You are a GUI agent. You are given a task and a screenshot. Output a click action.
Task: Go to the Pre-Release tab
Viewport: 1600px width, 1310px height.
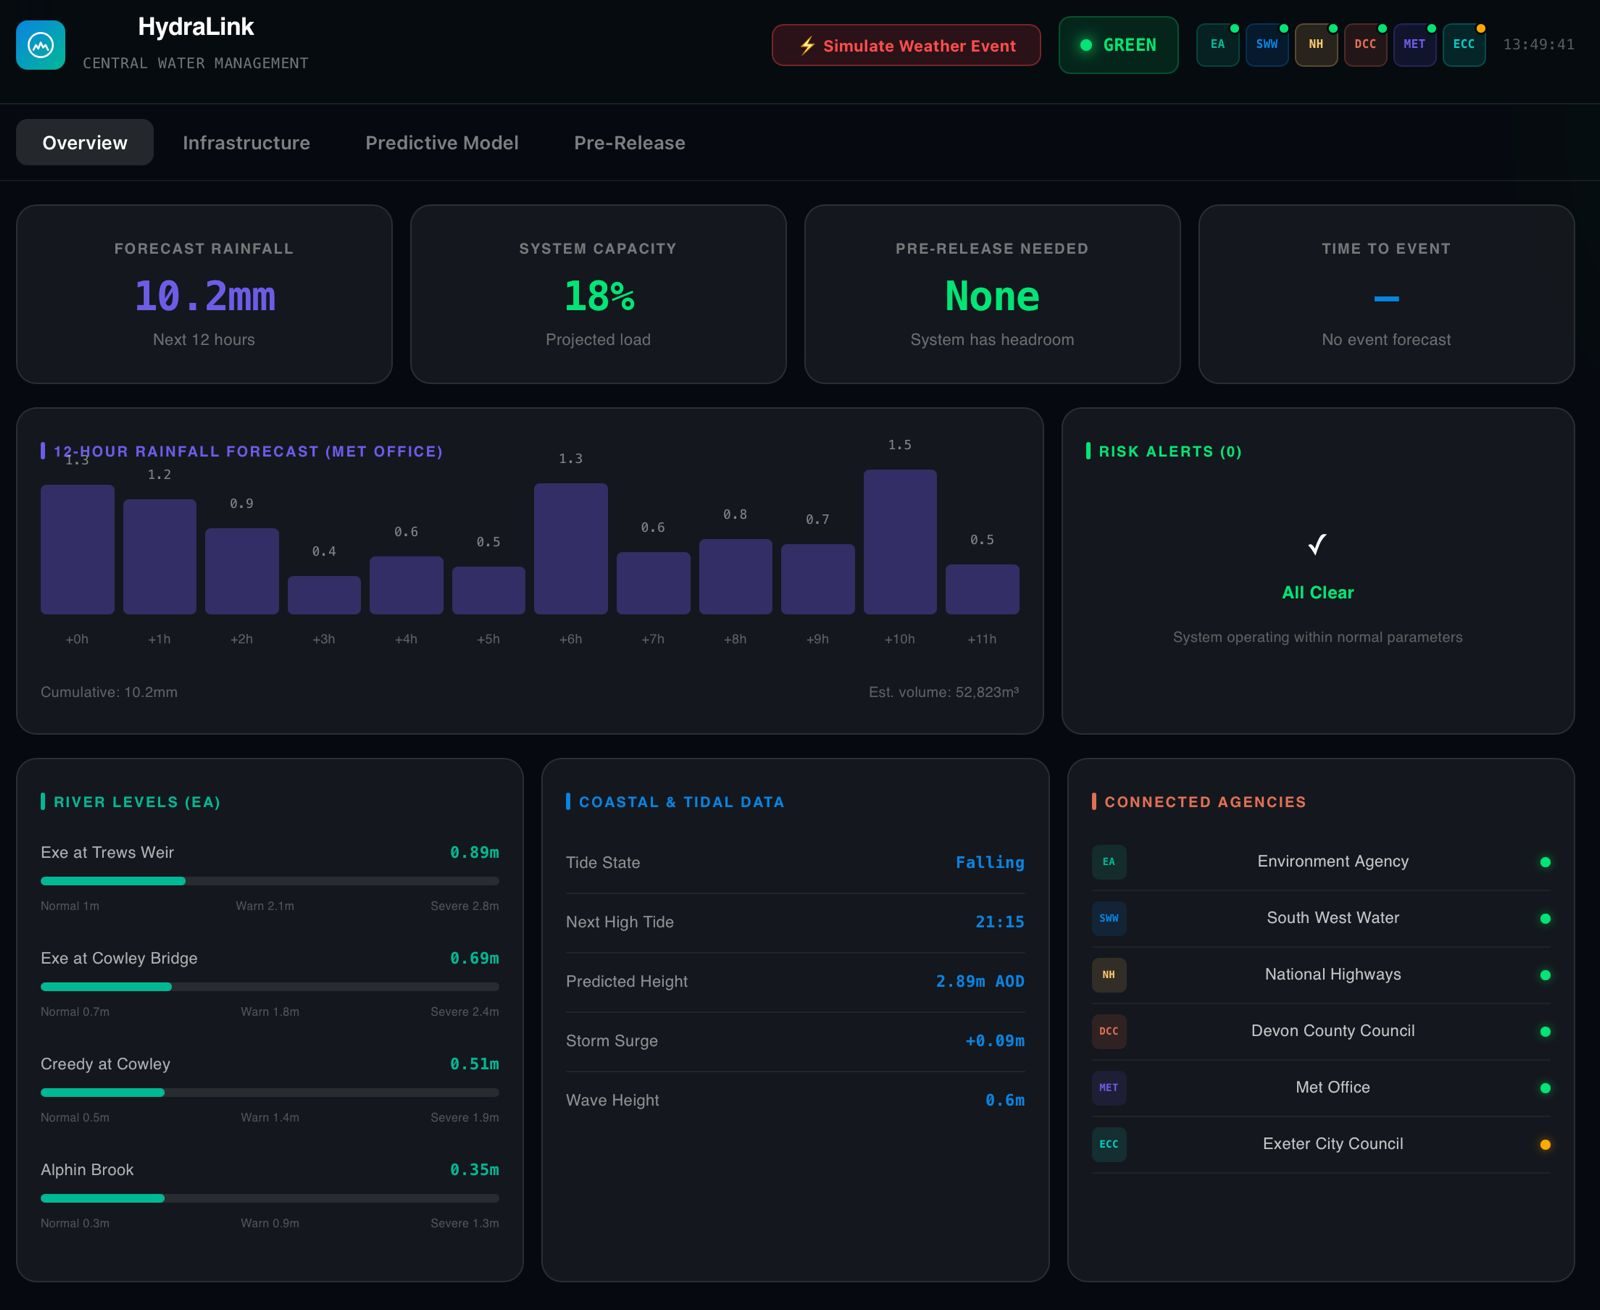(x=630, y=142)
